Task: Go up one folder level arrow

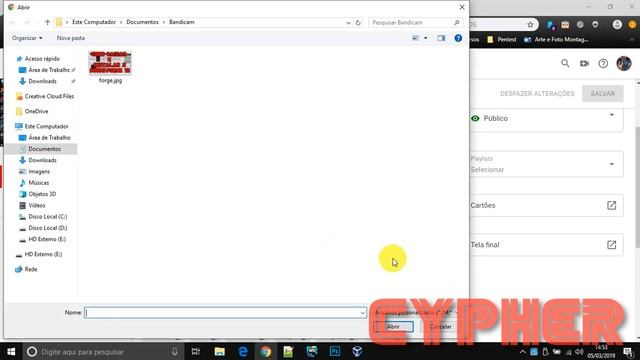Action: click(x=47, y=22)
